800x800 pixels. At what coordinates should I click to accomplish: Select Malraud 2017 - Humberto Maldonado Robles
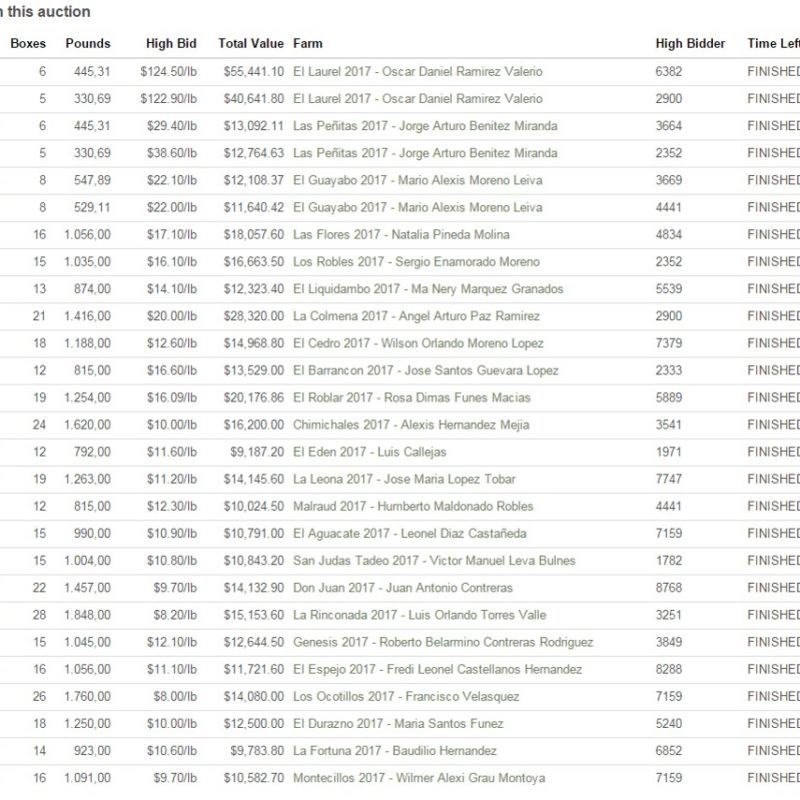[413, 506]
